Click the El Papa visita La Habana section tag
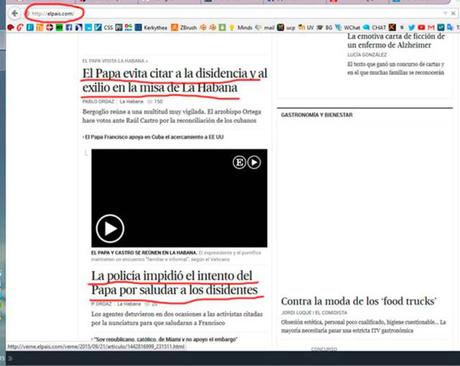Viewport: 460px width, 366px height. 115,61
